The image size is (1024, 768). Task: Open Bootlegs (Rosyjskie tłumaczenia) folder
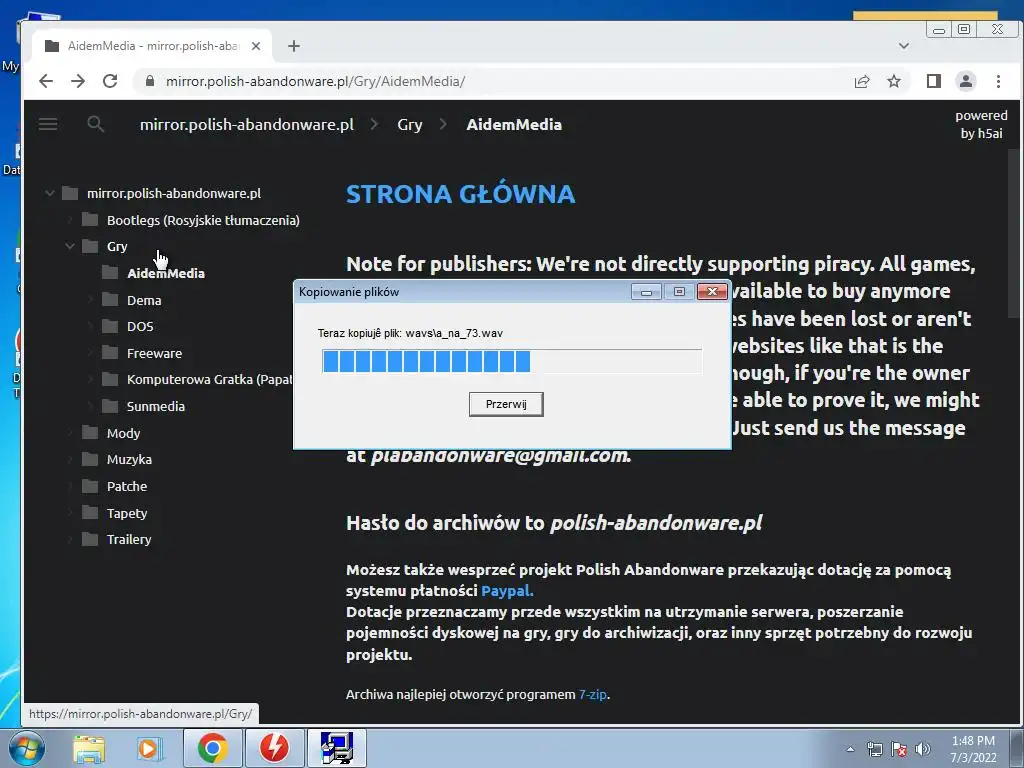[x=203, y=220]
